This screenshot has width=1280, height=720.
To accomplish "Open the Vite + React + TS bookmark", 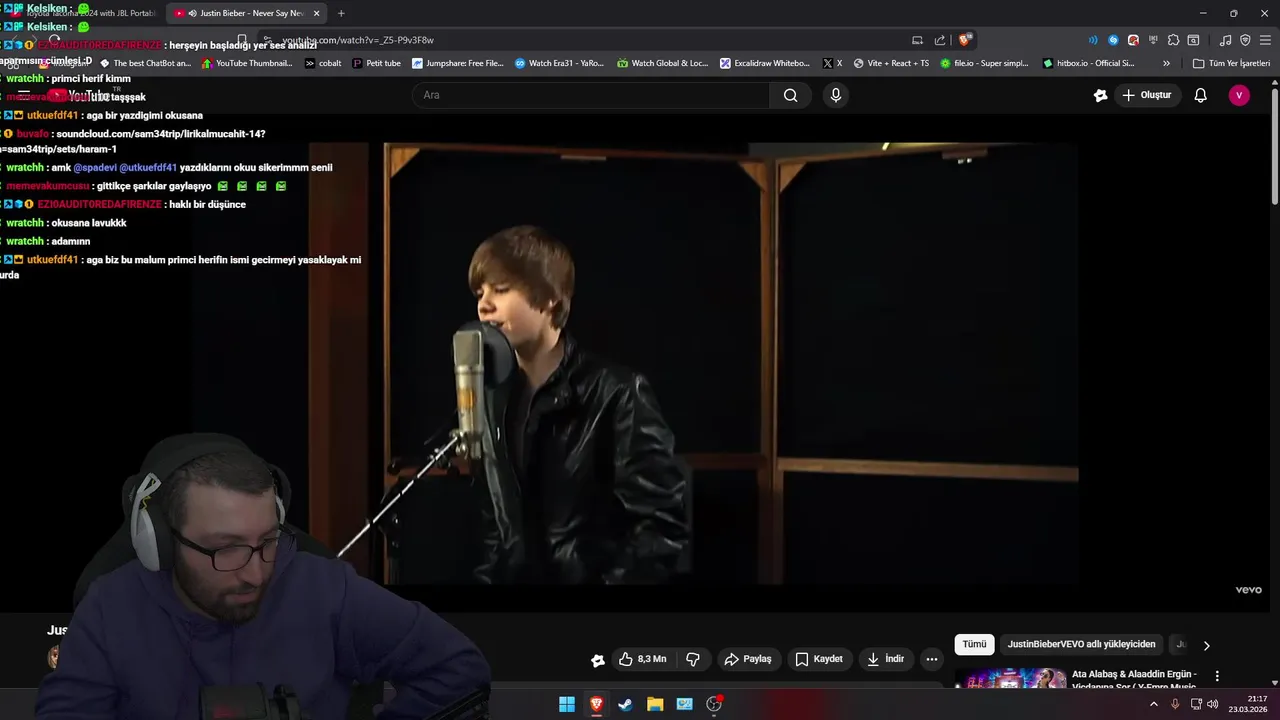I will click(x=891, y=63).
